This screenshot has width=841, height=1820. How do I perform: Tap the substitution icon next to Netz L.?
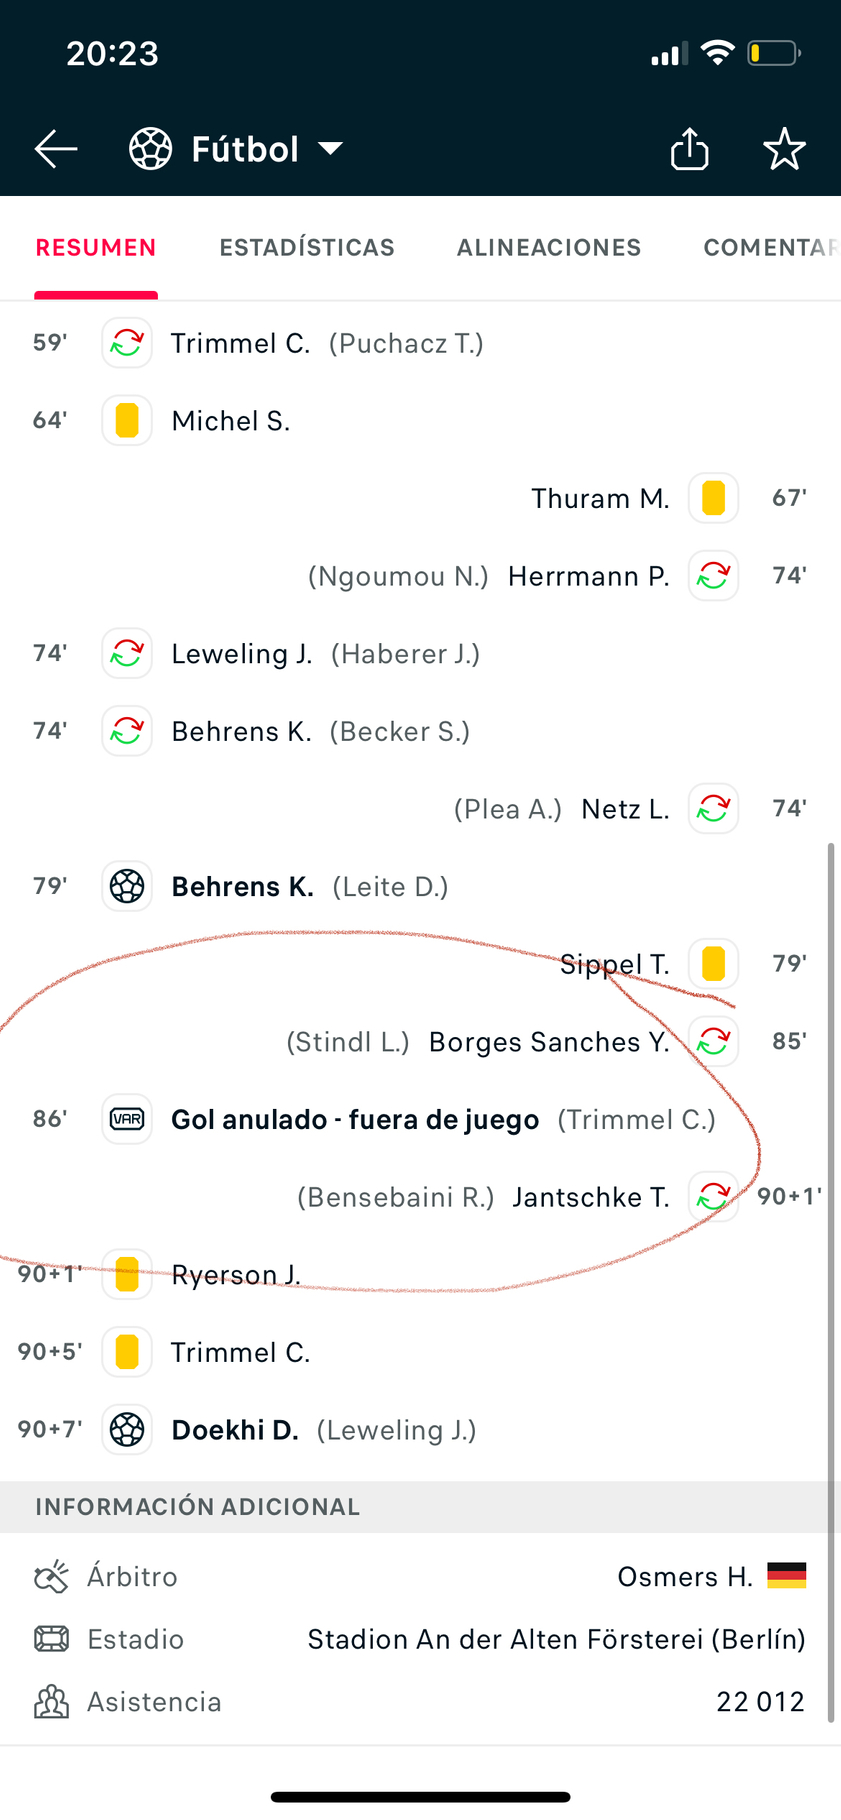coord(714,808)
